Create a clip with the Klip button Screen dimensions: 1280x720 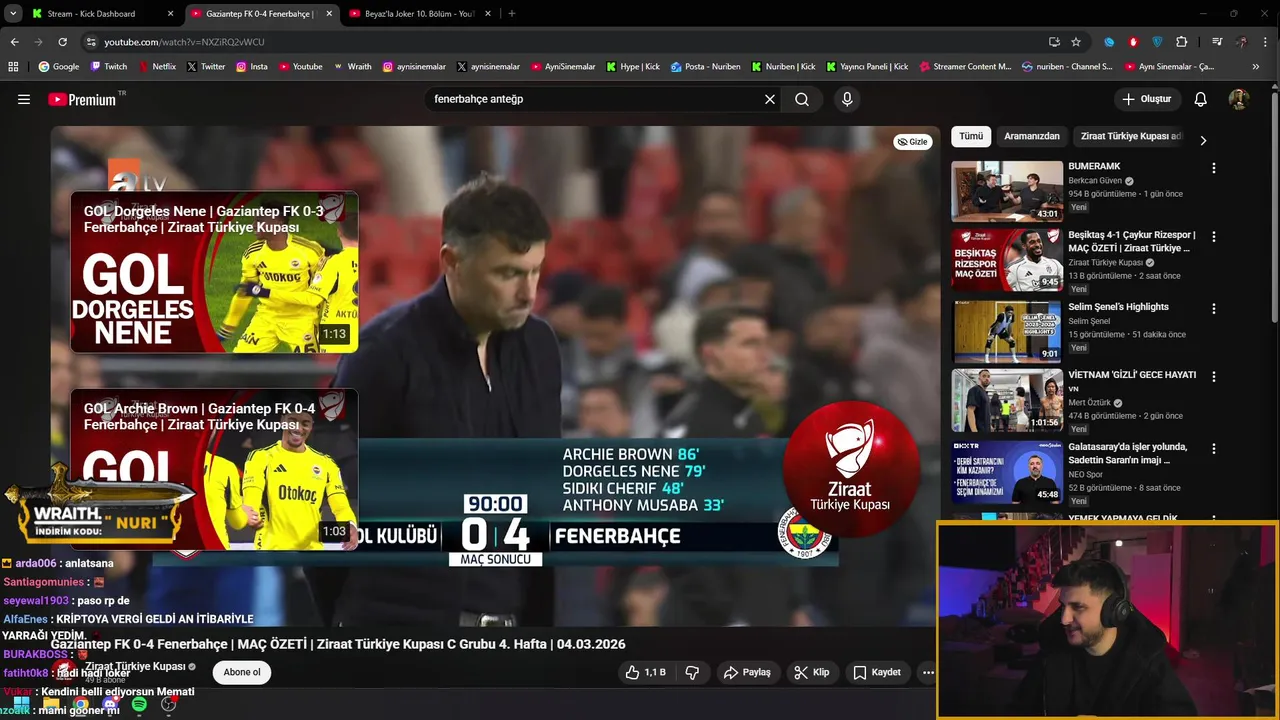pyautogui.click(x=812, y=672)
